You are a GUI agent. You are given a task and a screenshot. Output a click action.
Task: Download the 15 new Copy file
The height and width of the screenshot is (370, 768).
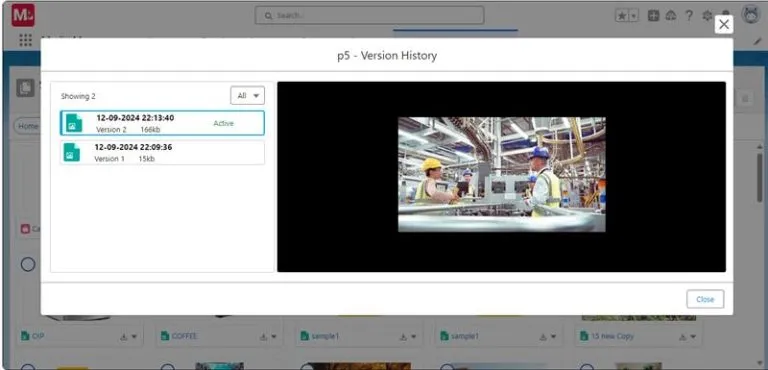[683, 337]
